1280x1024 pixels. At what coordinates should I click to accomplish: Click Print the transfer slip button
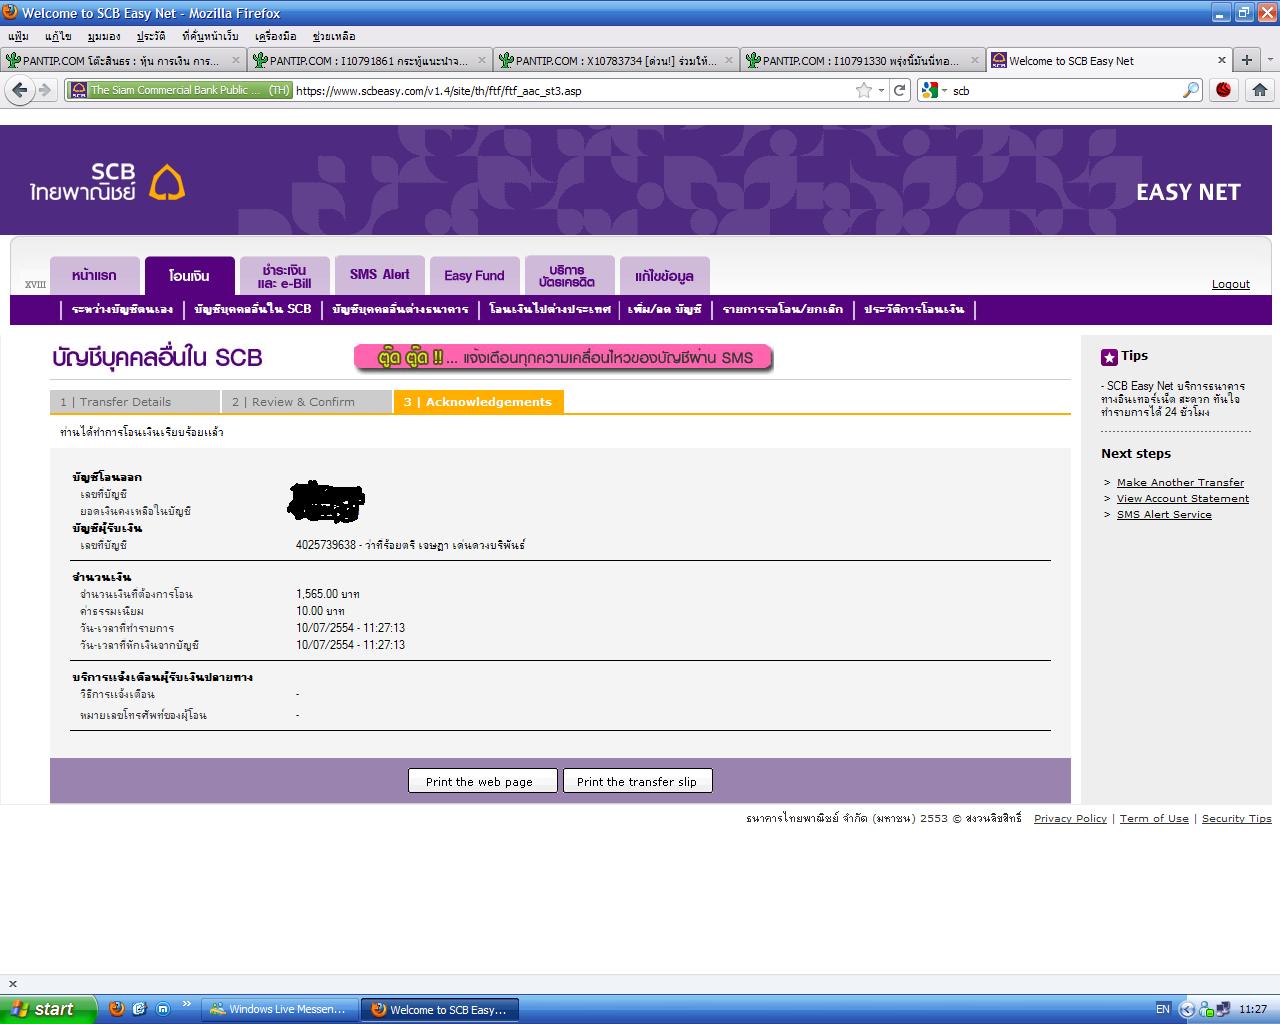[x=637, y=781]
